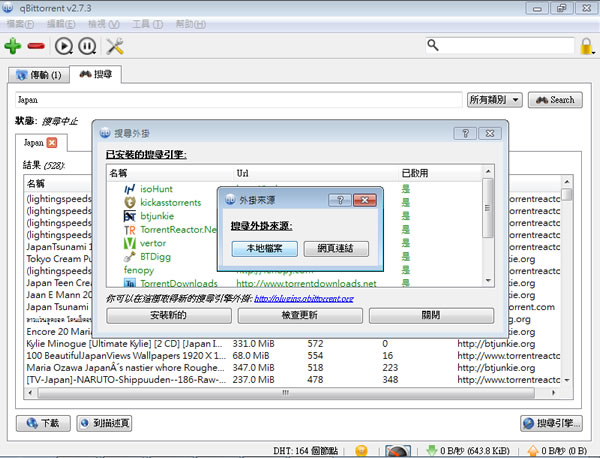Open the 幫助(H) menu
600x458 pixels.
pyautogui.click(x=191, y=24)
